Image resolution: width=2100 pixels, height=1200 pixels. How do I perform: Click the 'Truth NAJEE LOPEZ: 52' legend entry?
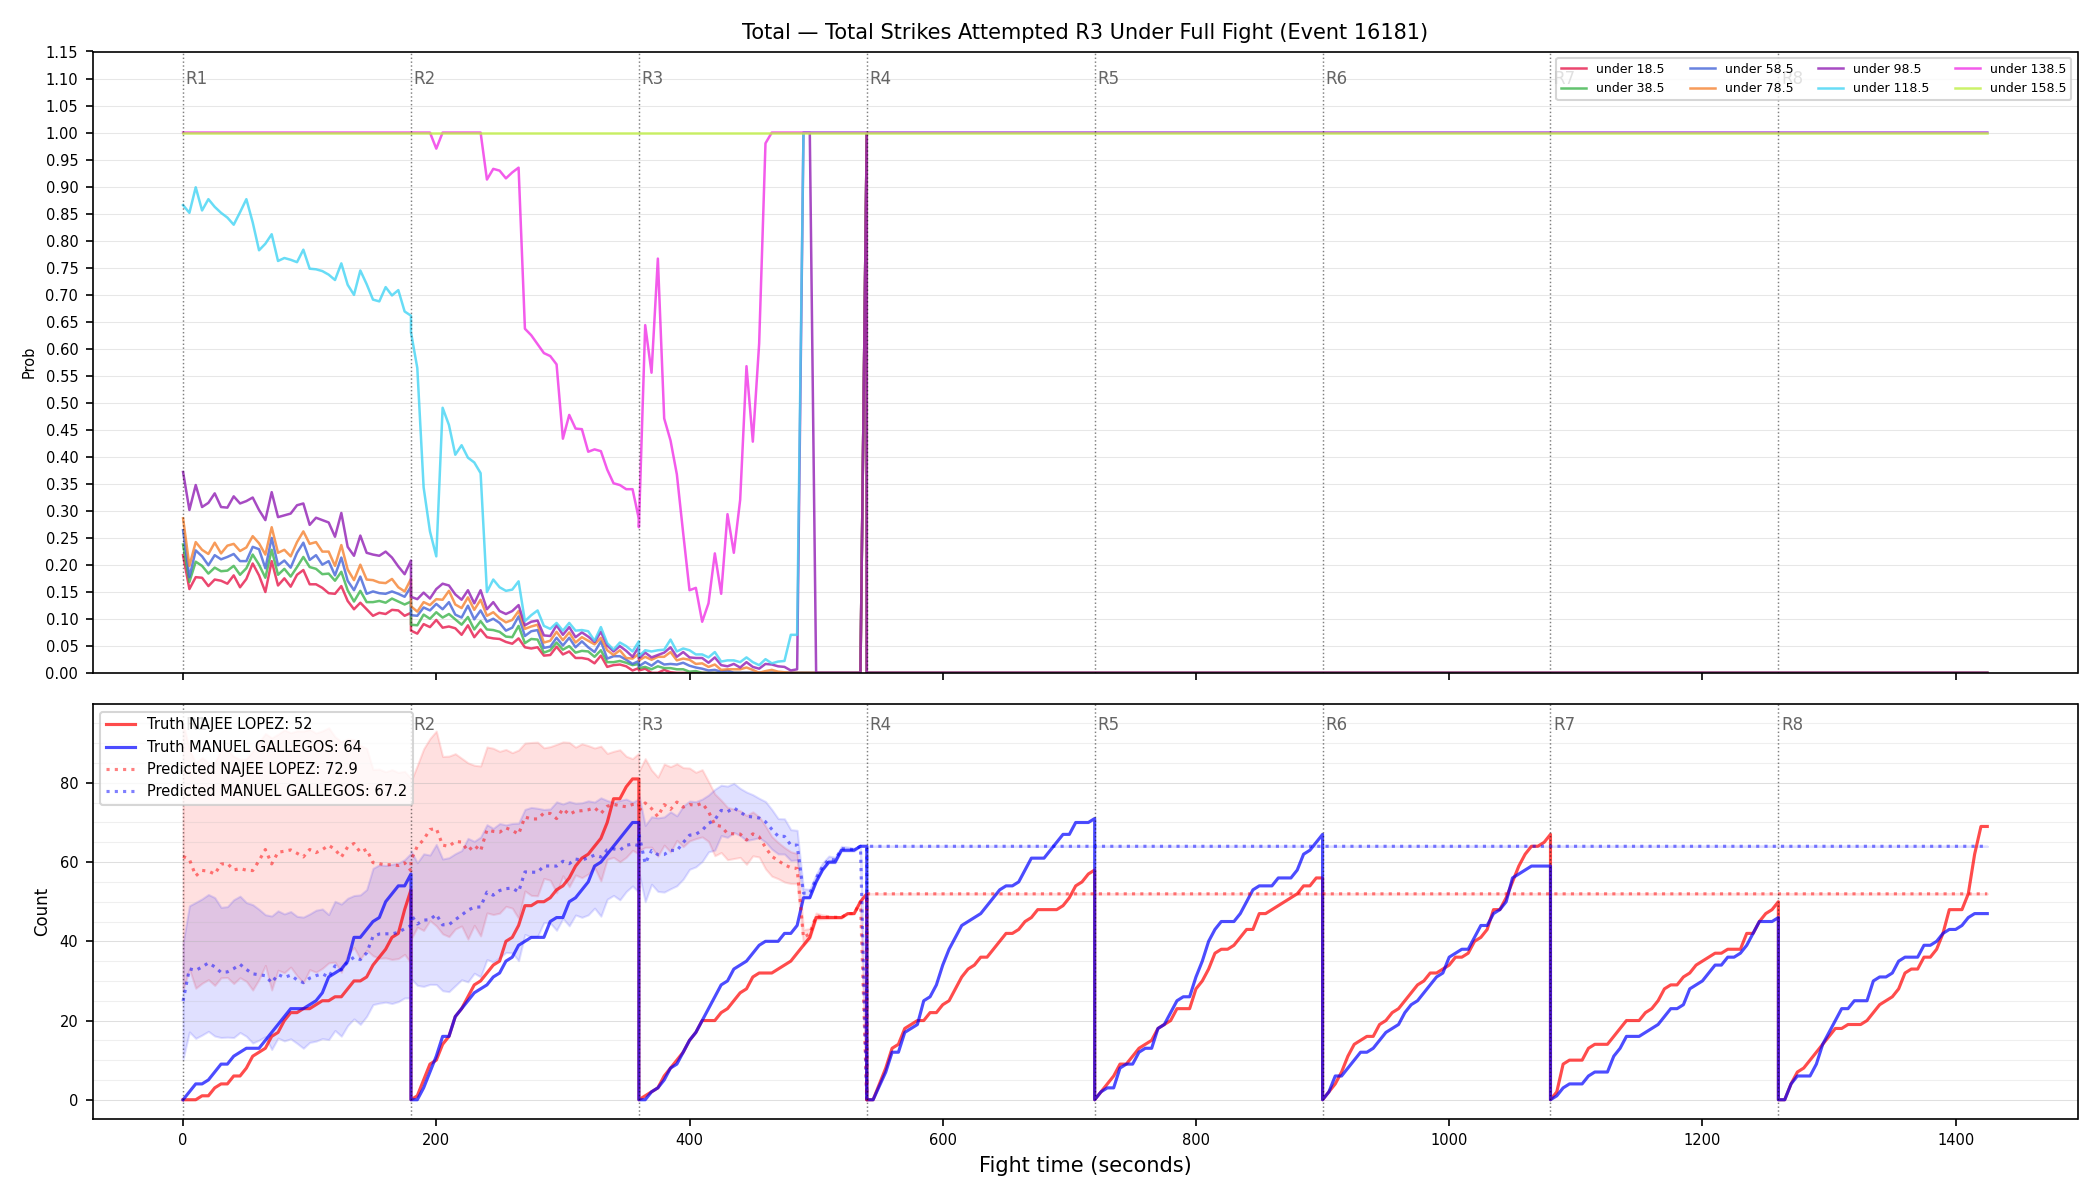click(208, 724)
